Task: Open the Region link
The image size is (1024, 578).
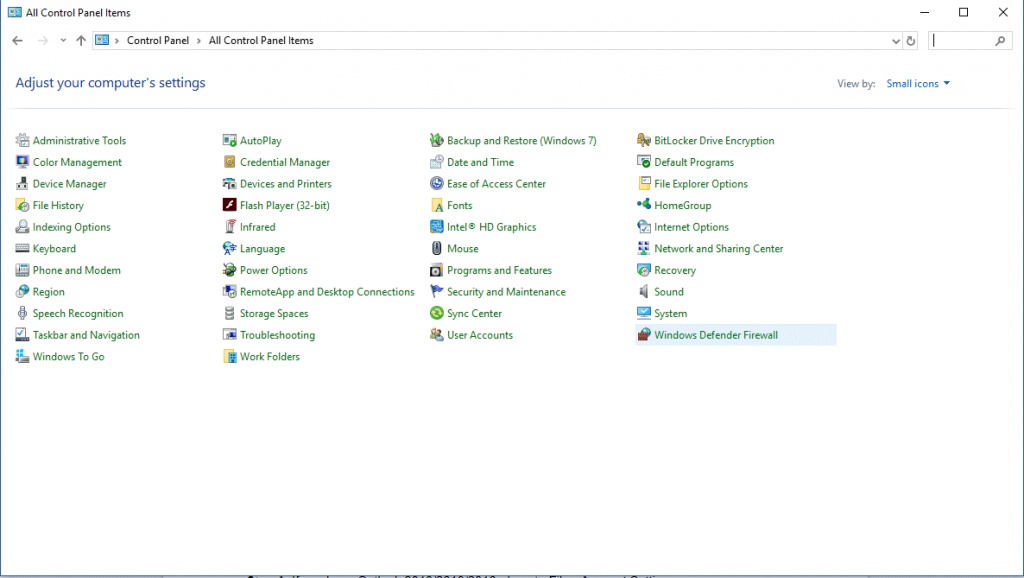Action: 48,291
